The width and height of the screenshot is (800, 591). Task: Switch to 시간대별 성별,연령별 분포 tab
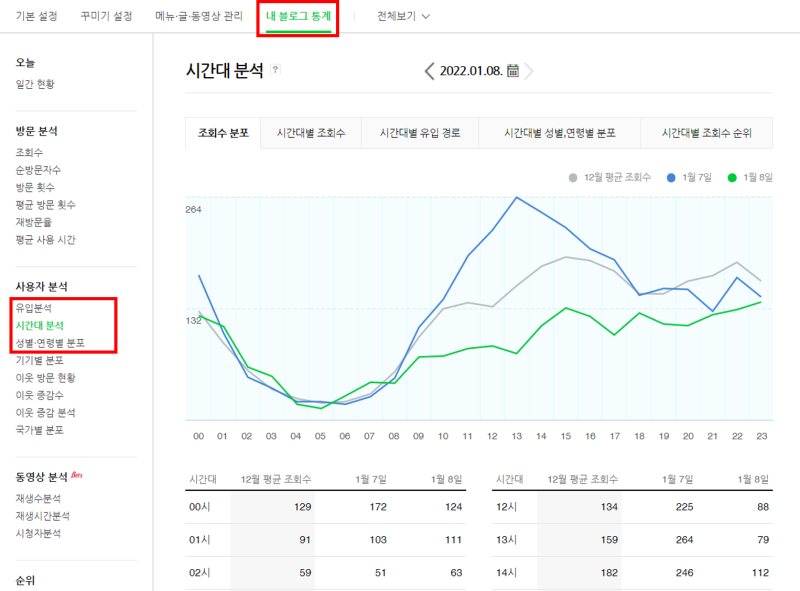pyautogui.click(x=560, y=133)
